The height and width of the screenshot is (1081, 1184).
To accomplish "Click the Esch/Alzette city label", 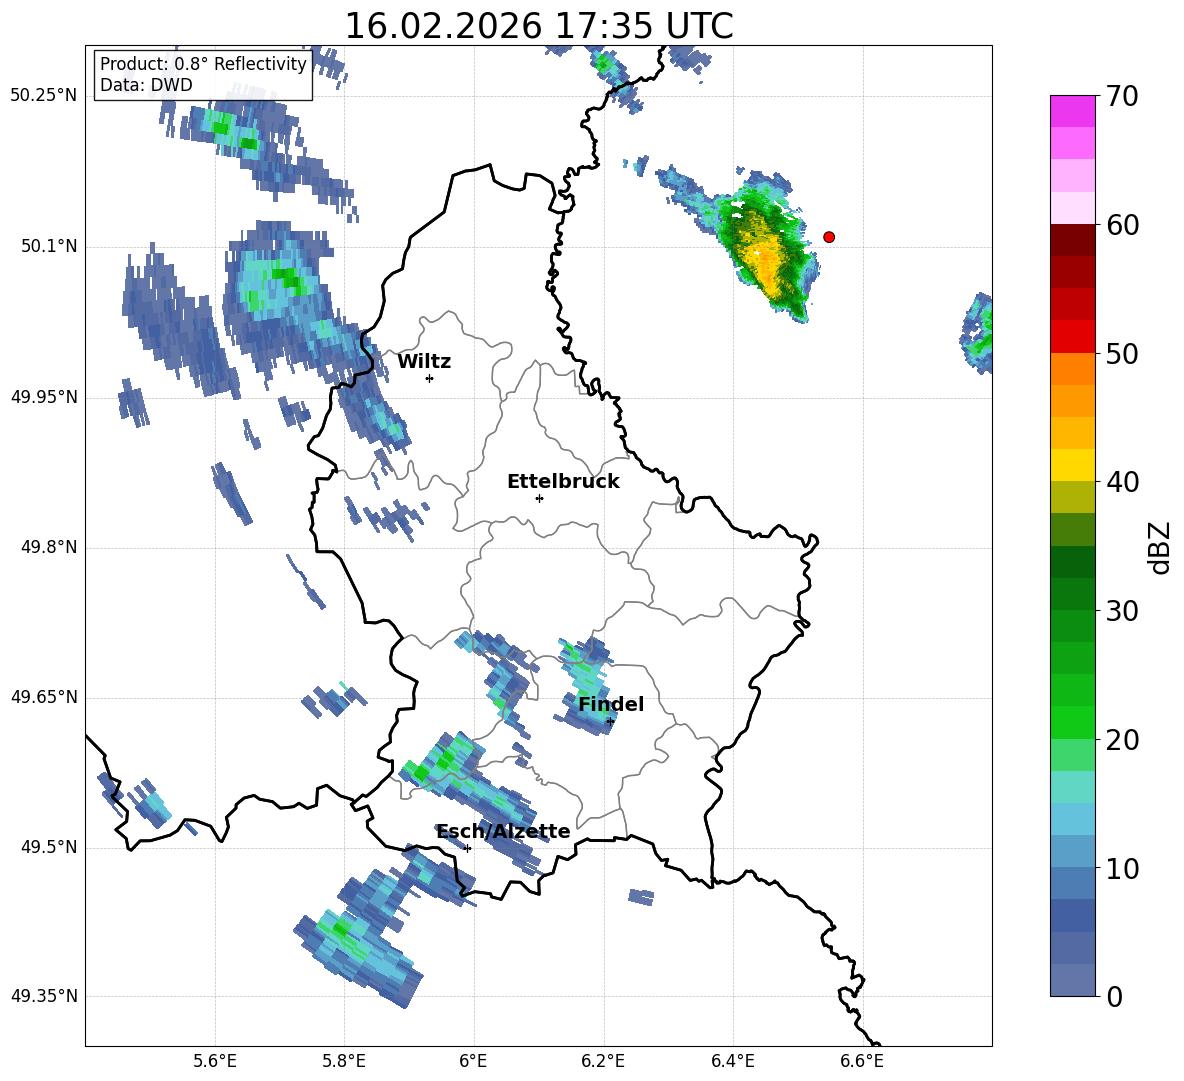I will pyautogui.click(x=504, y=831).
